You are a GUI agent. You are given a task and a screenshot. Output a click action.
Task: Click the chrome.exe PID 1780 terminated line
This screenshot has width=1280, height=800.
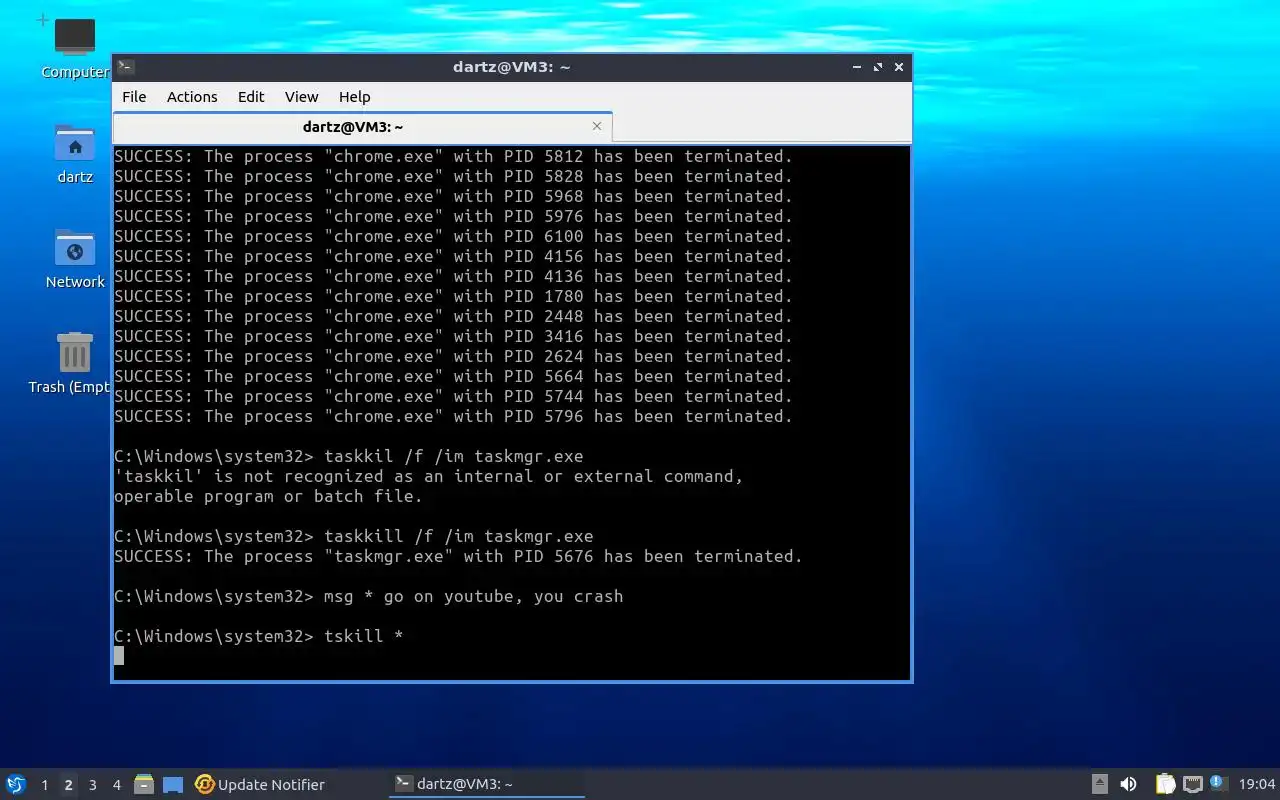pos(453,296)
